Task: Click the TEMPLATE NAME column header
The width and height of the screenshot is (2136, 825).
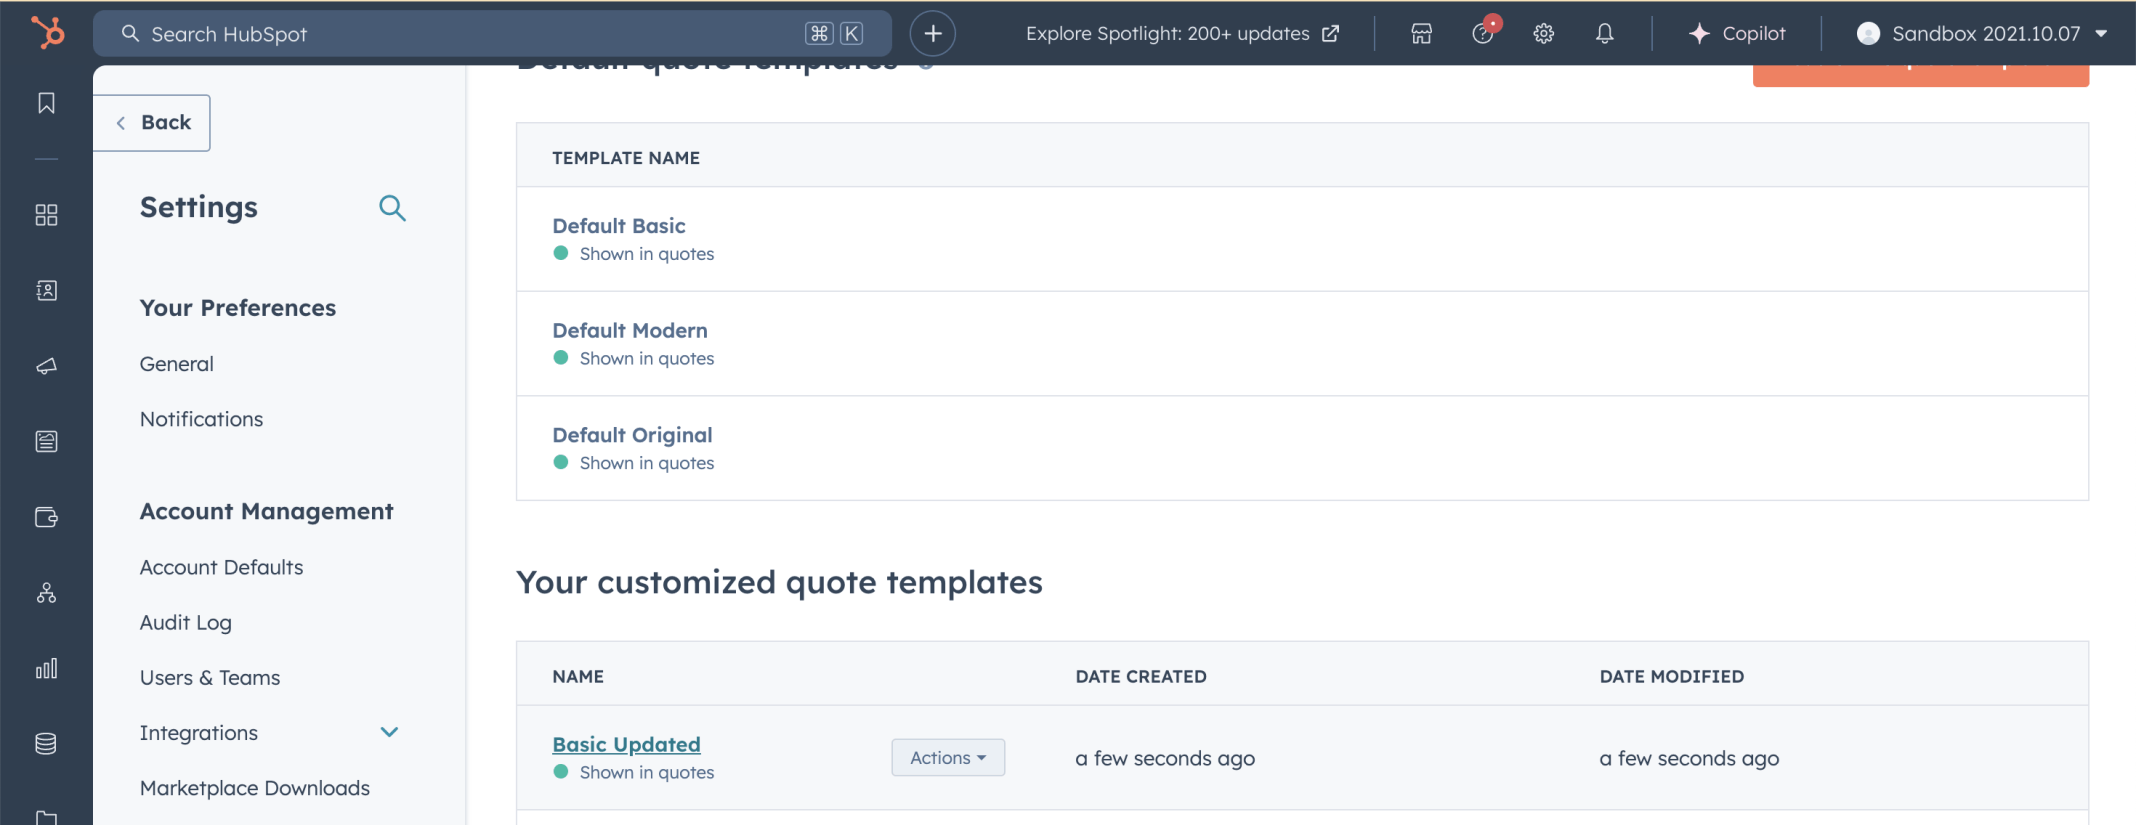Action: tap(626, 158)
